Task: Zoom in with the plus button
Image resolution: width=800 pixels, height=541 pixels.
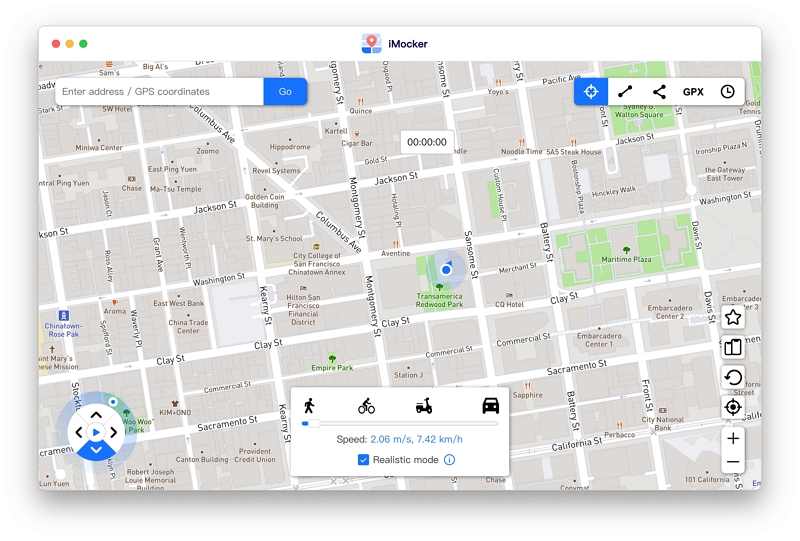Action: tap(733, 438)
